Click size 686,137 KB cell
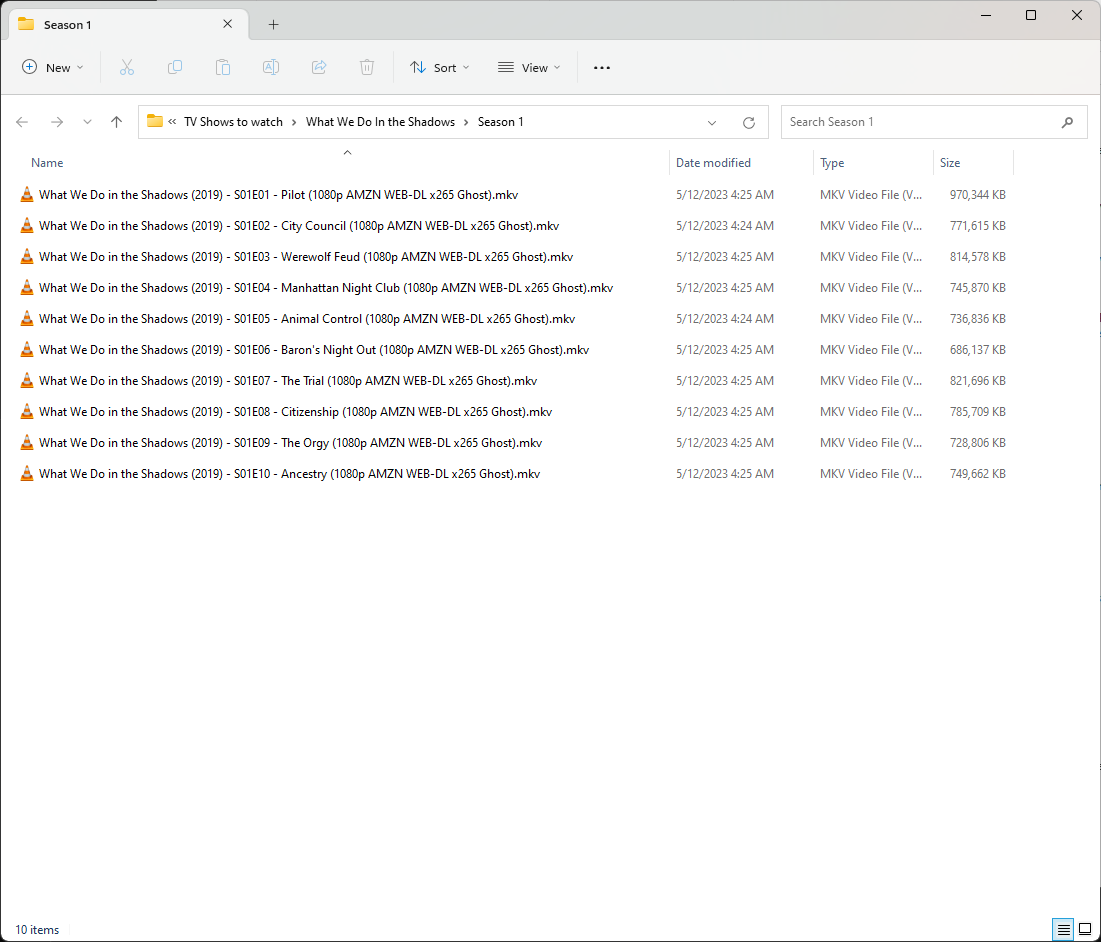The height and width of the screenshot is (942, 1101). coord(977,349)
